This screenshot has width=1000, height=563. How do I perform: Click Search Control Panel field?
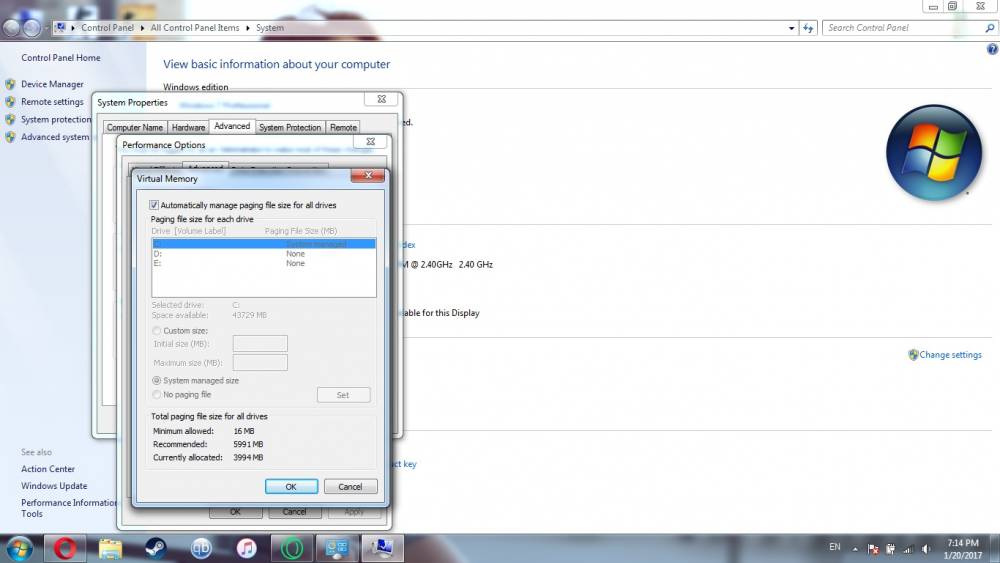pos(902,28)
